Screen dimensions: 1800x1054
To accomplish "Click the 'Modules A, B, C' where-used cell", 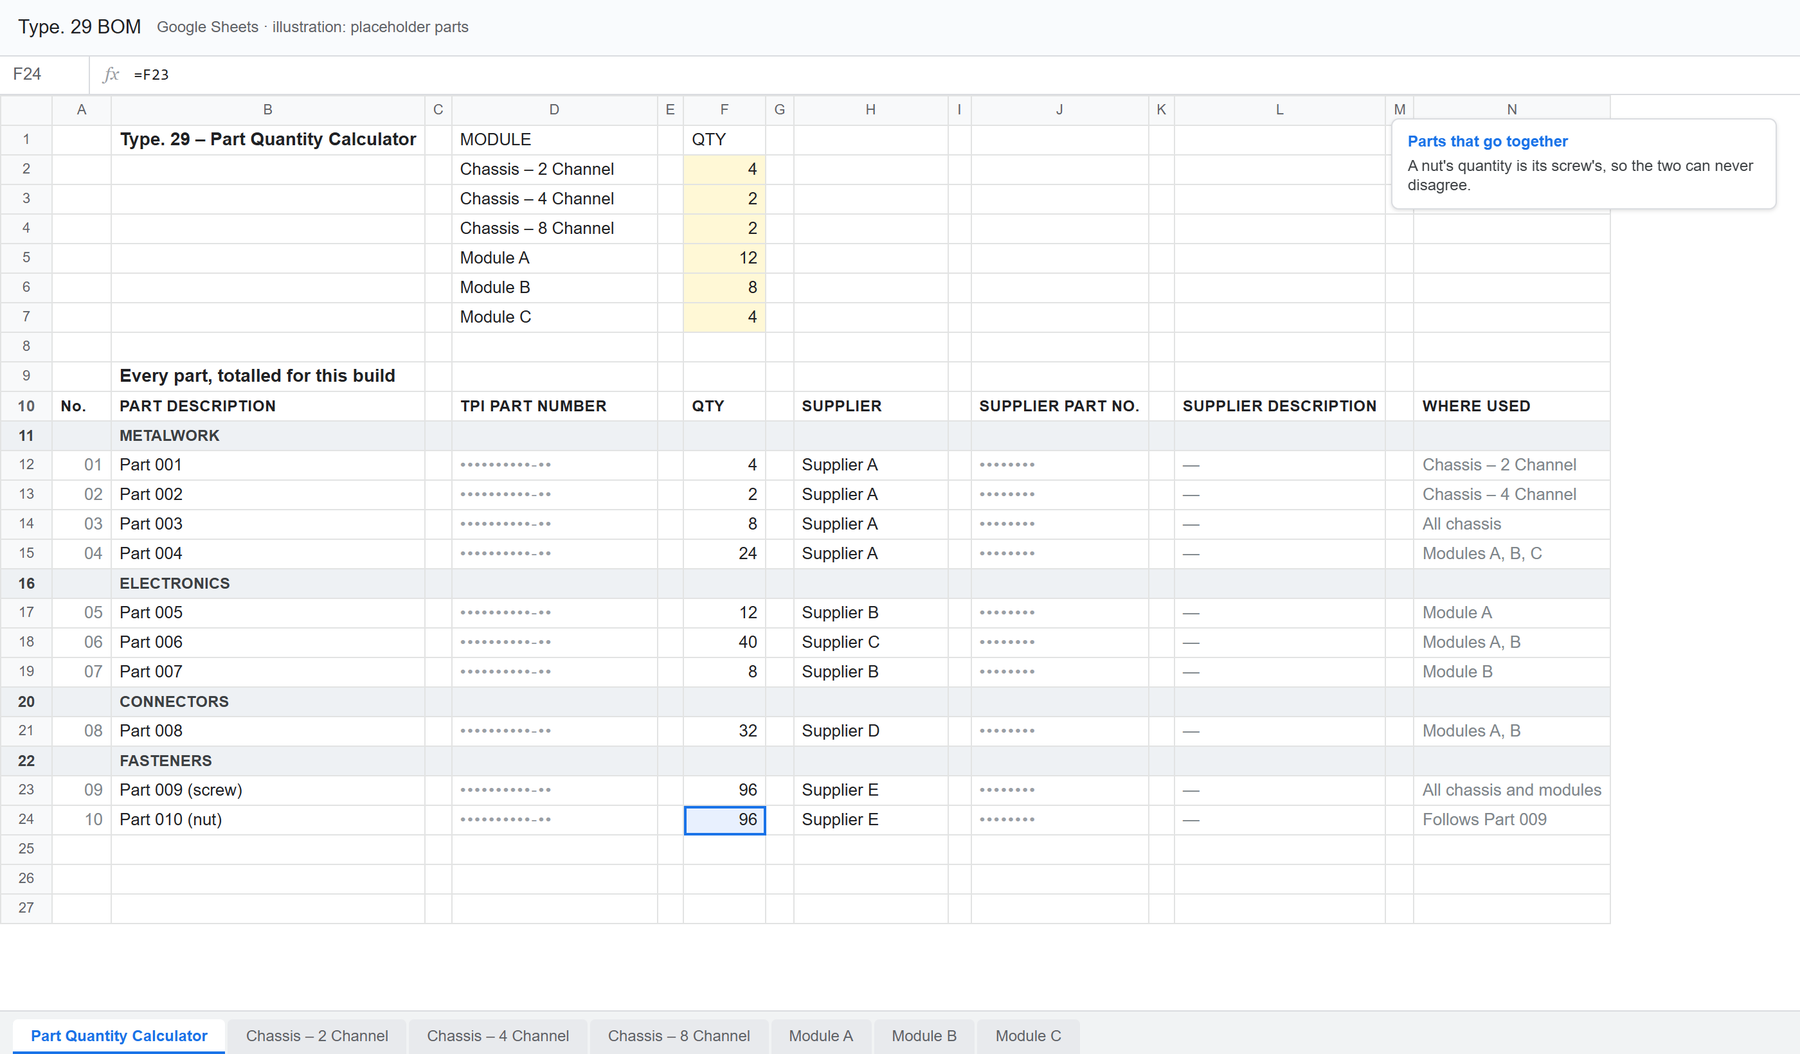I will 1511,554.
